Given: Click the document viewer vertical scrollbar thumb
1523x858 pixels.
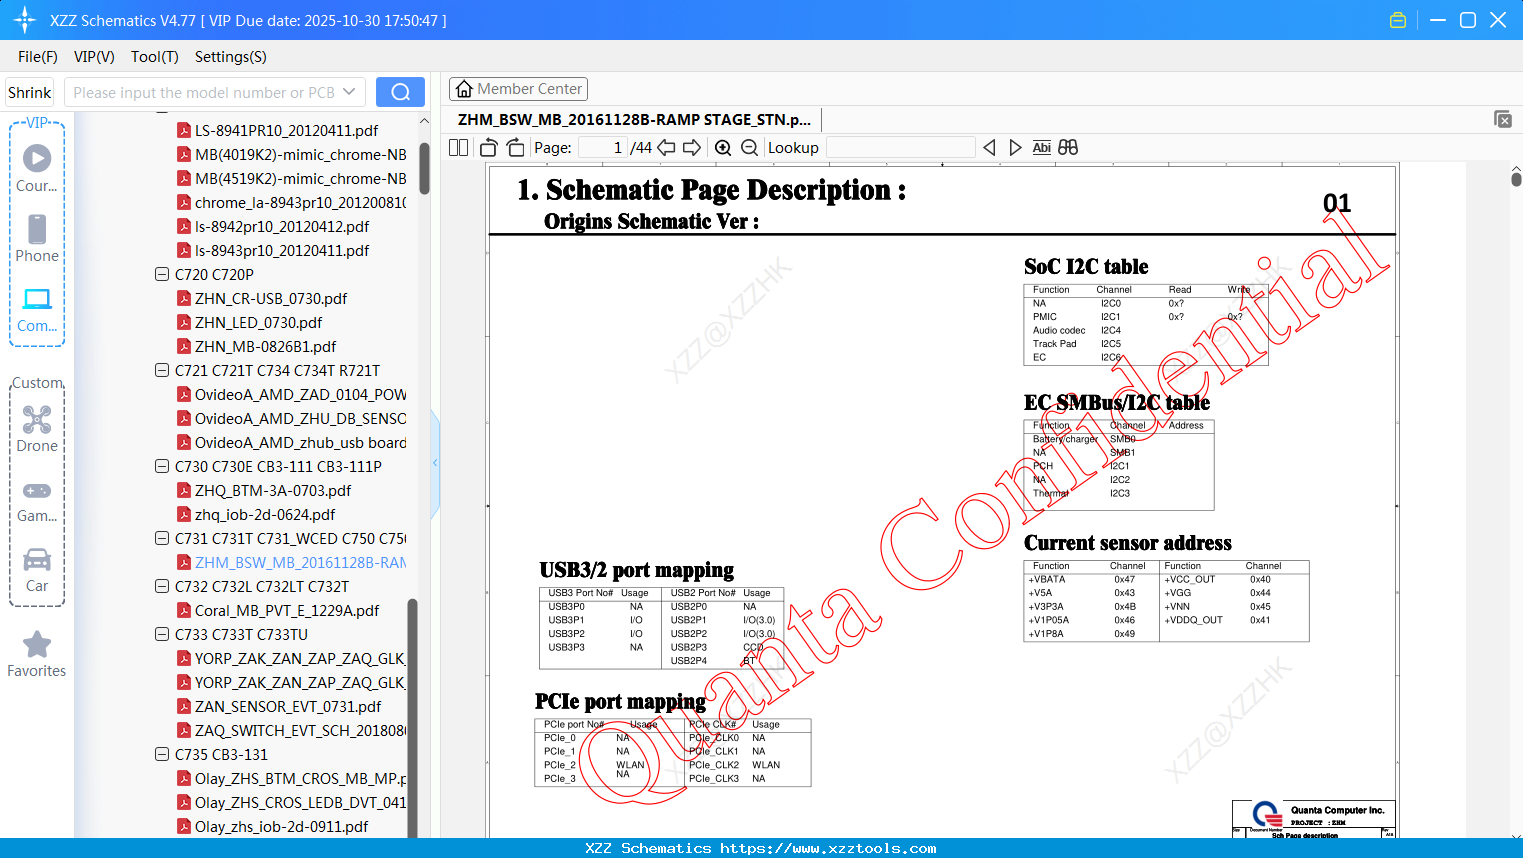Looking at the screenshot, I should point(1516,179).
